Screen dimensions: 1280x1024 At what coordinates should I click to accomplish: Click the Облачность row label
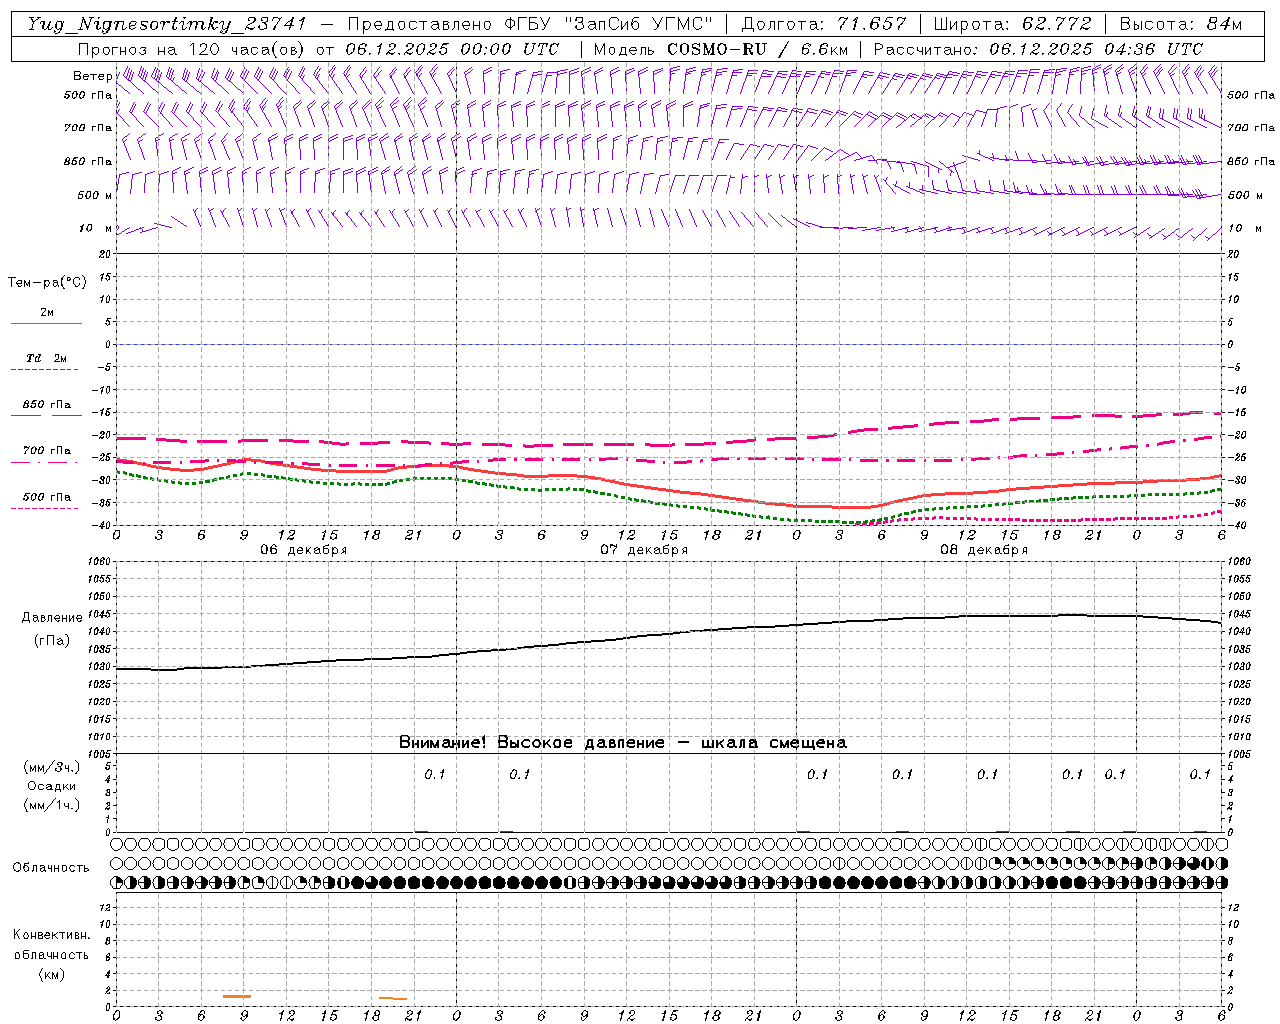[x=51, y=867]
